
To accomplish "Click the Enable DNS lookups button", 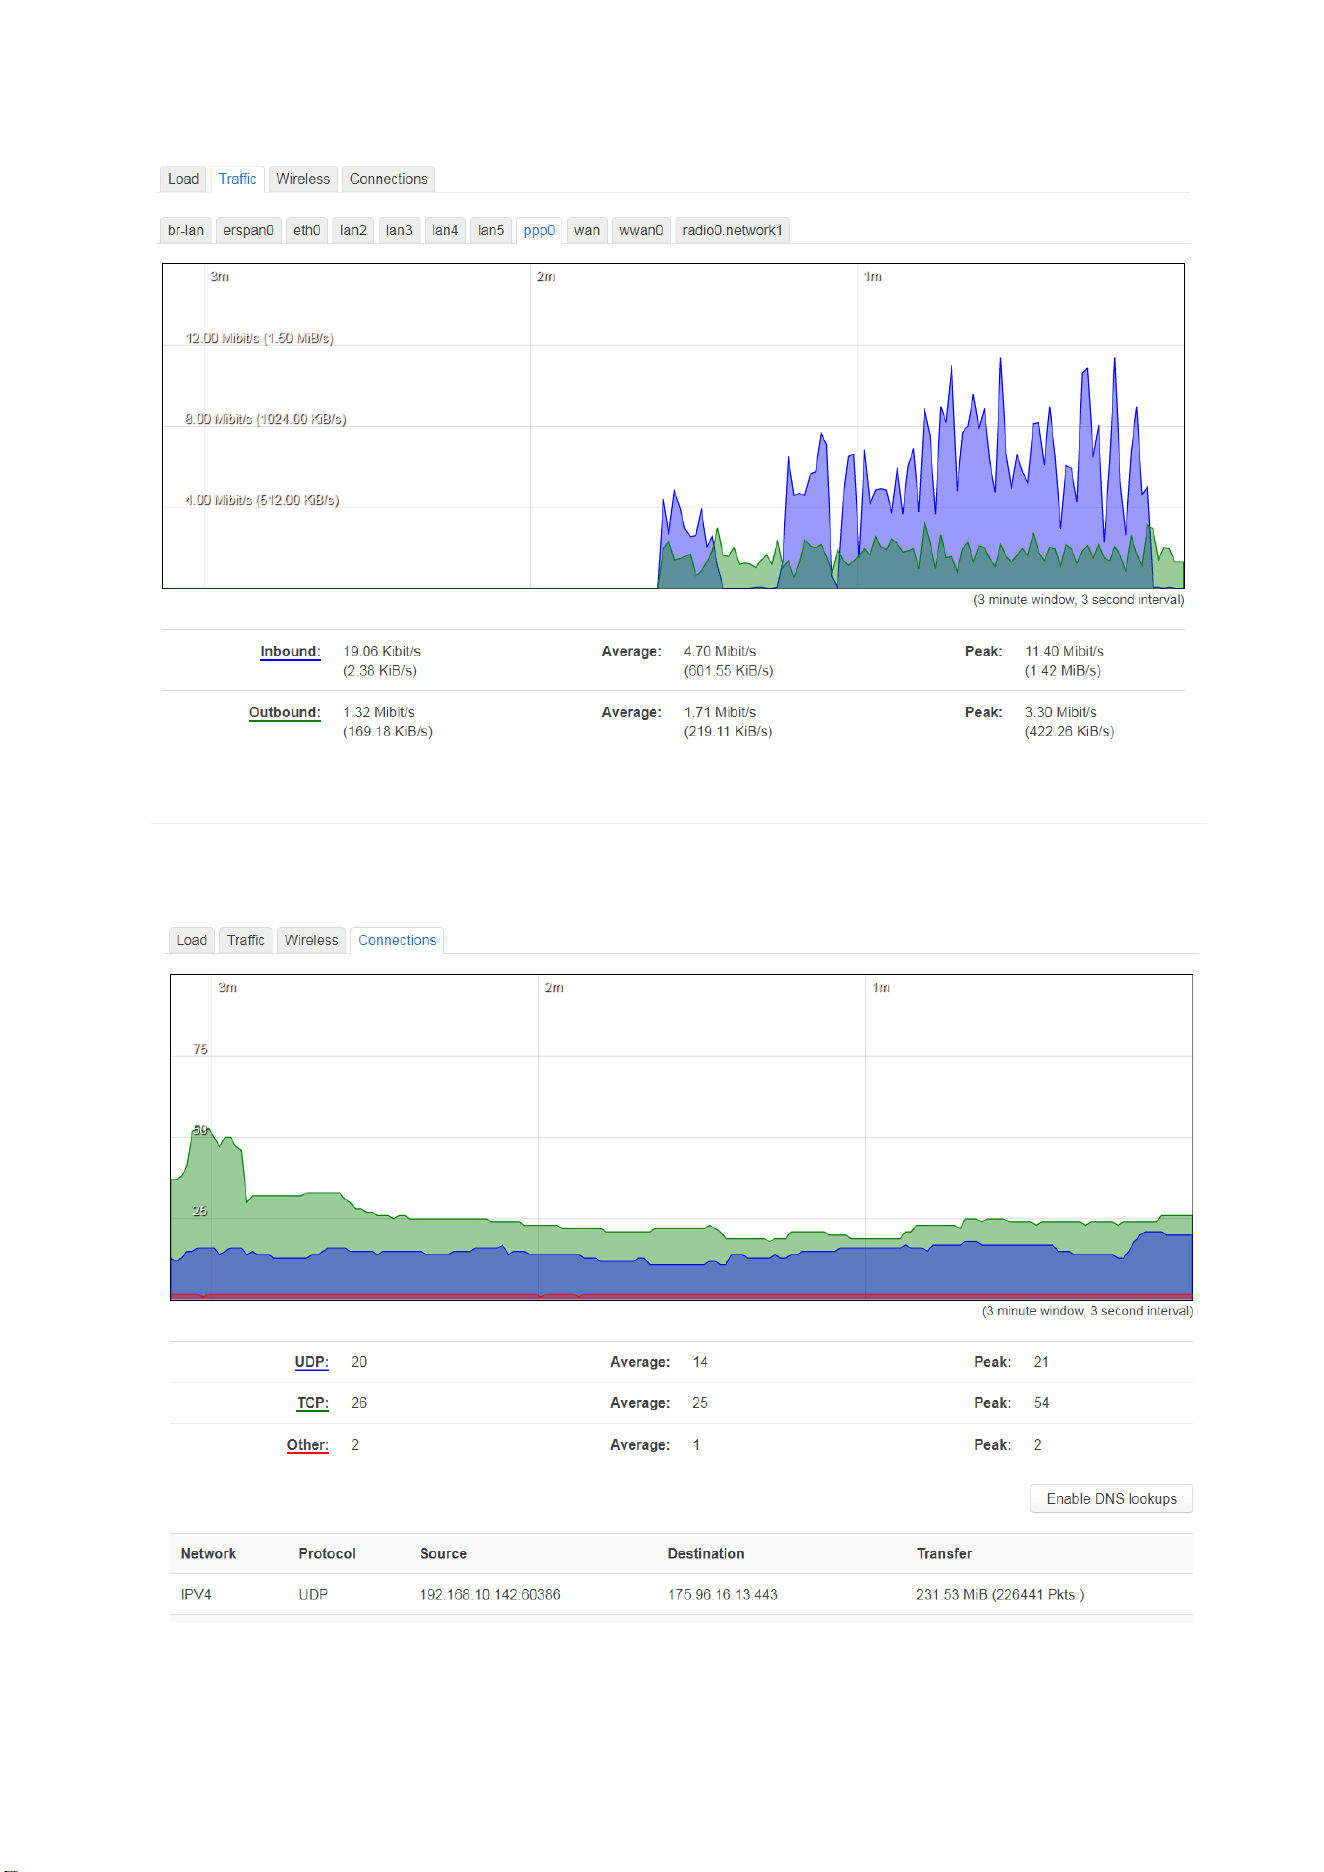I will [x=1112, y=1499].
